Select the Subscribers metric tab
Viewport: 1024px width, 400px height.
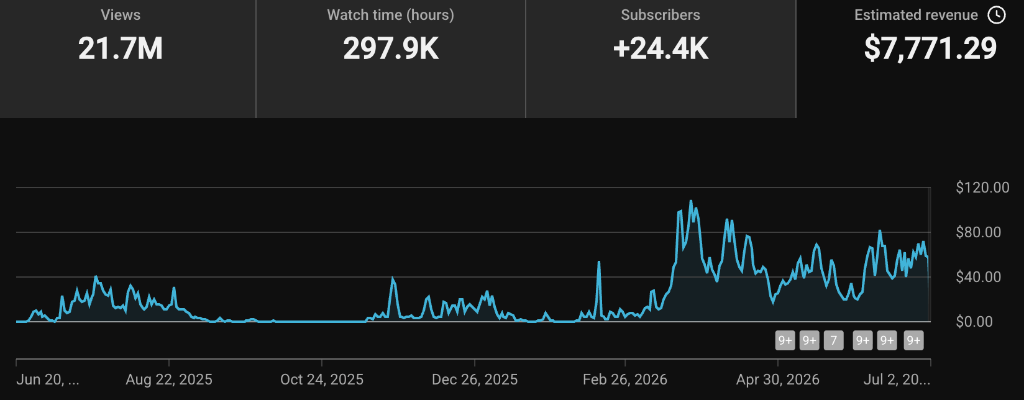pyautogui.click(x=660, y=59)
